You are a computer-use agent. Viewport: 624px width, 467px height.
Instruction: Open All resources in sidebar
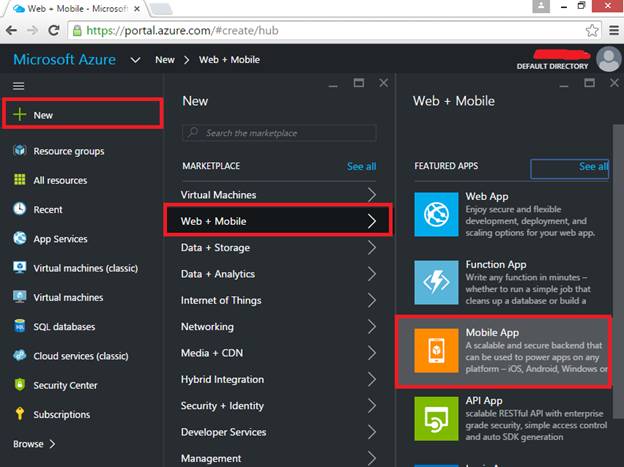click(60, 180)
